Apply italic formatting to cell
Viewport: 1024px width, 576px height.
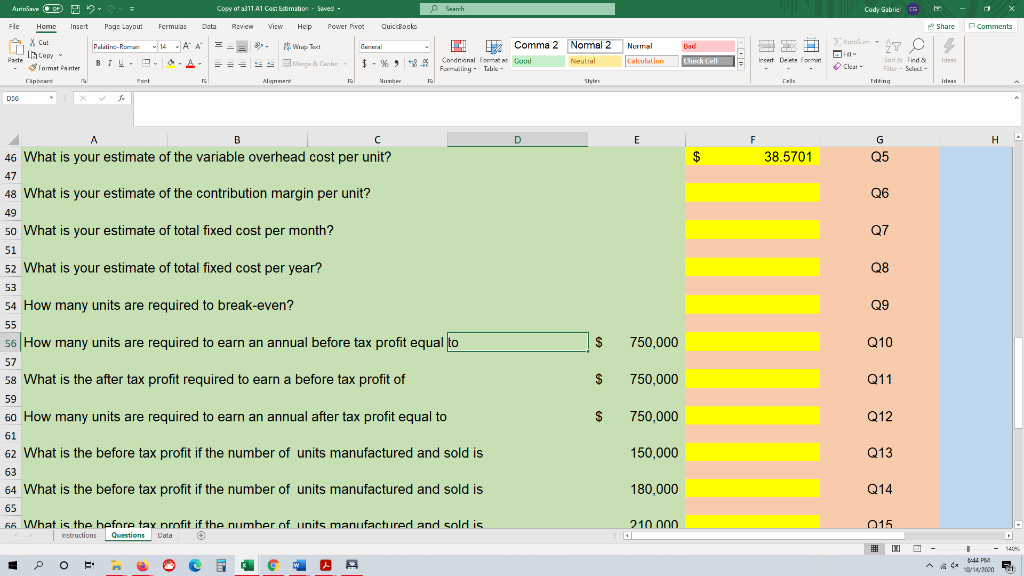pos(109,63)
